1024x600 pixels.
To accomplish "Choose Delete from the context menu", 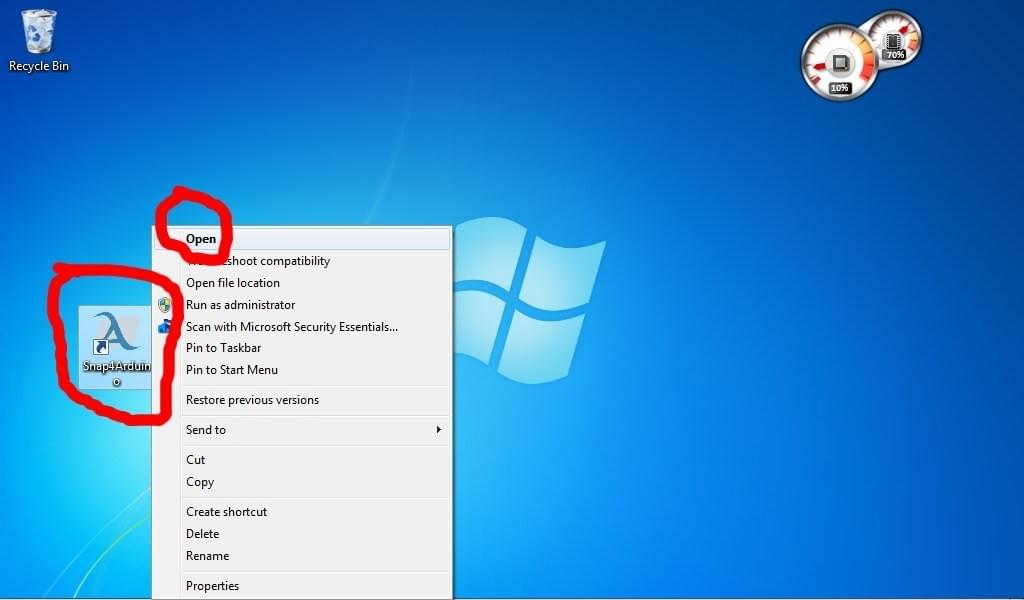I will click(302, 534).
